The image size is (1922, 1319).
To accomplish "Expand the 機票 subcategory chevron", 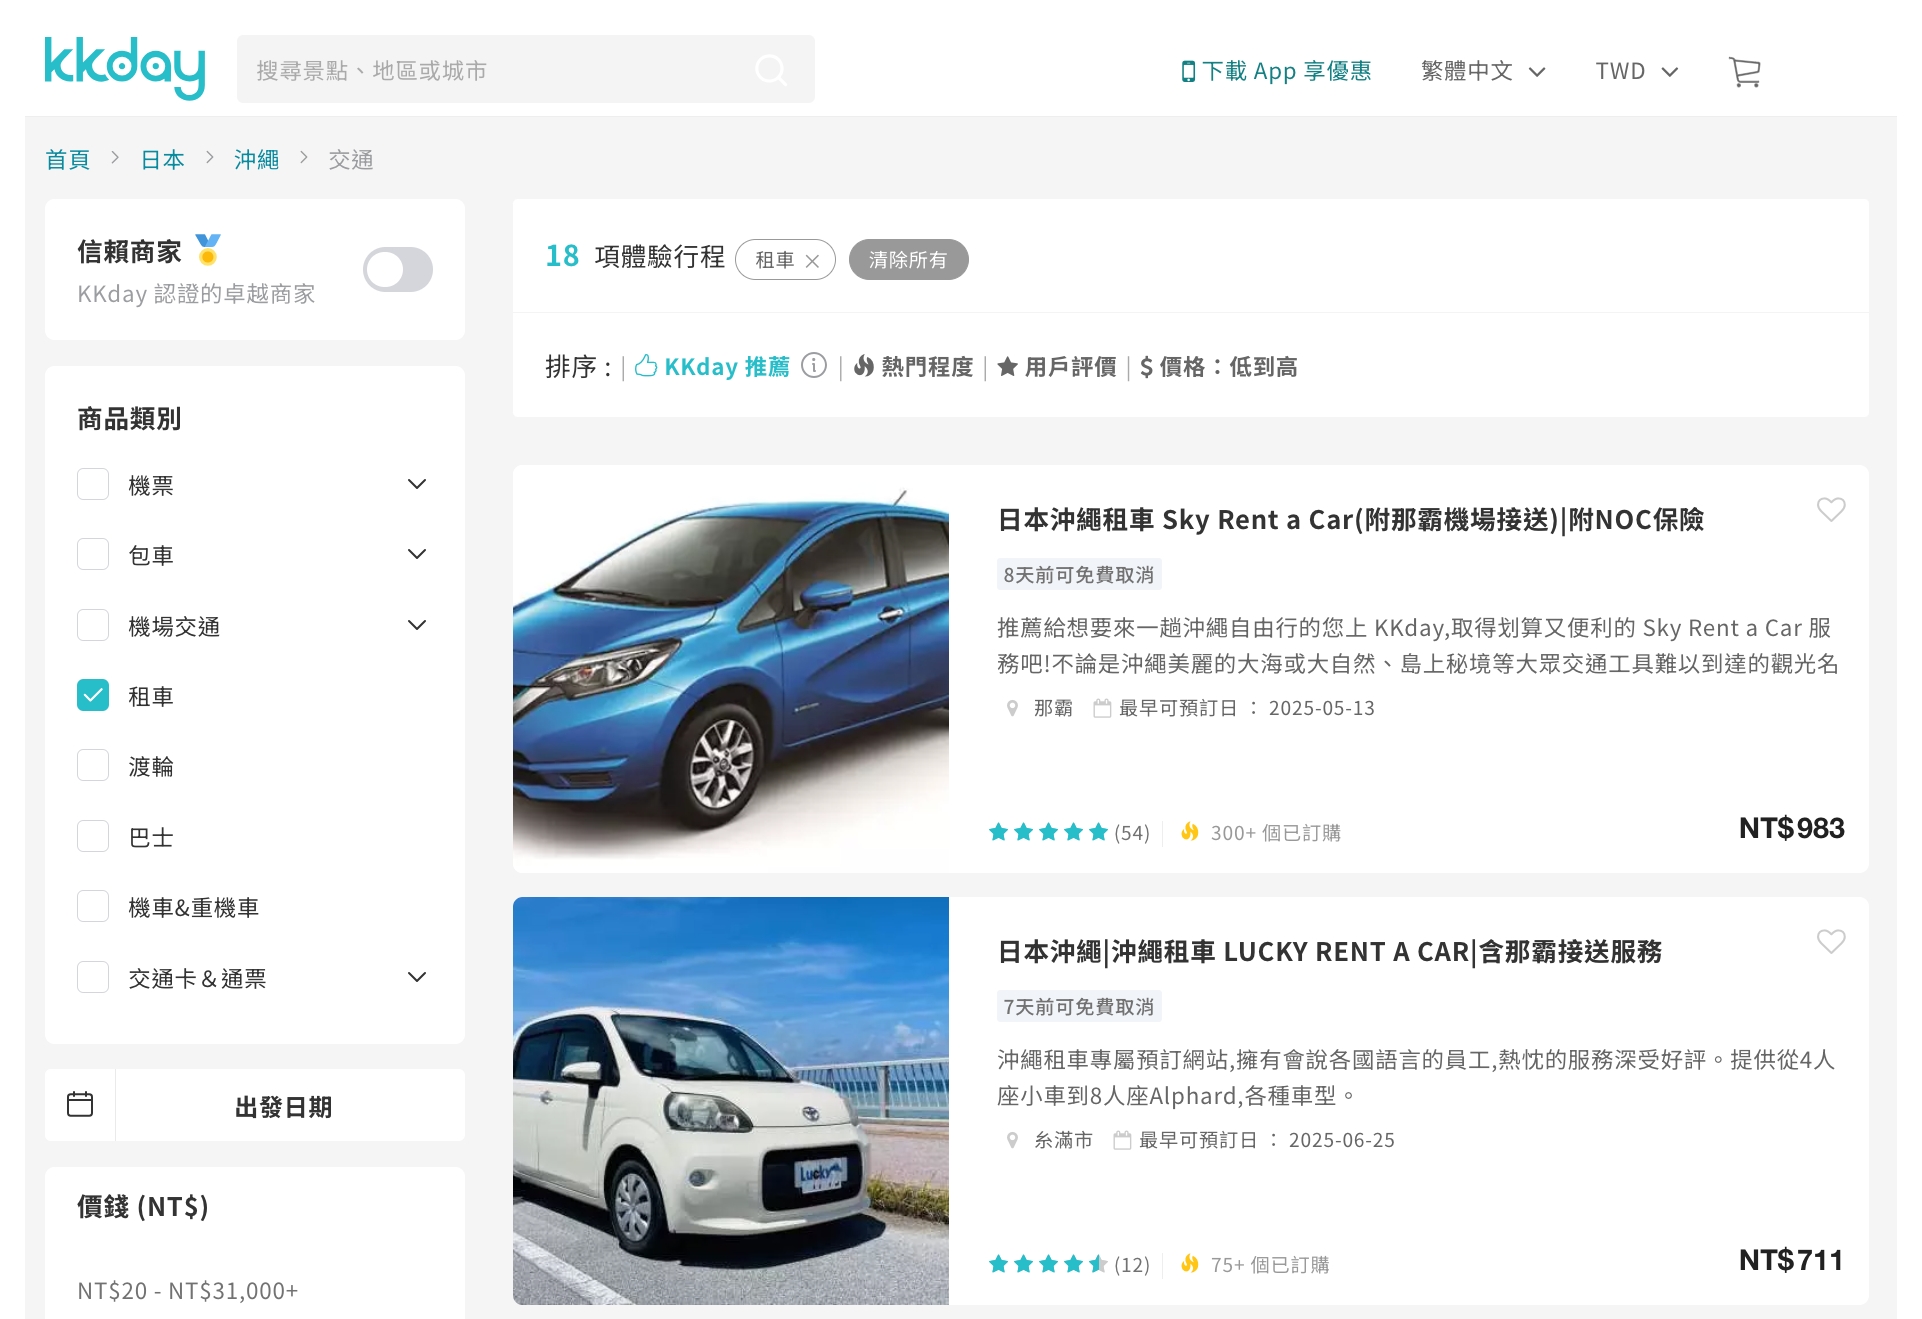I will coord(417,485).
